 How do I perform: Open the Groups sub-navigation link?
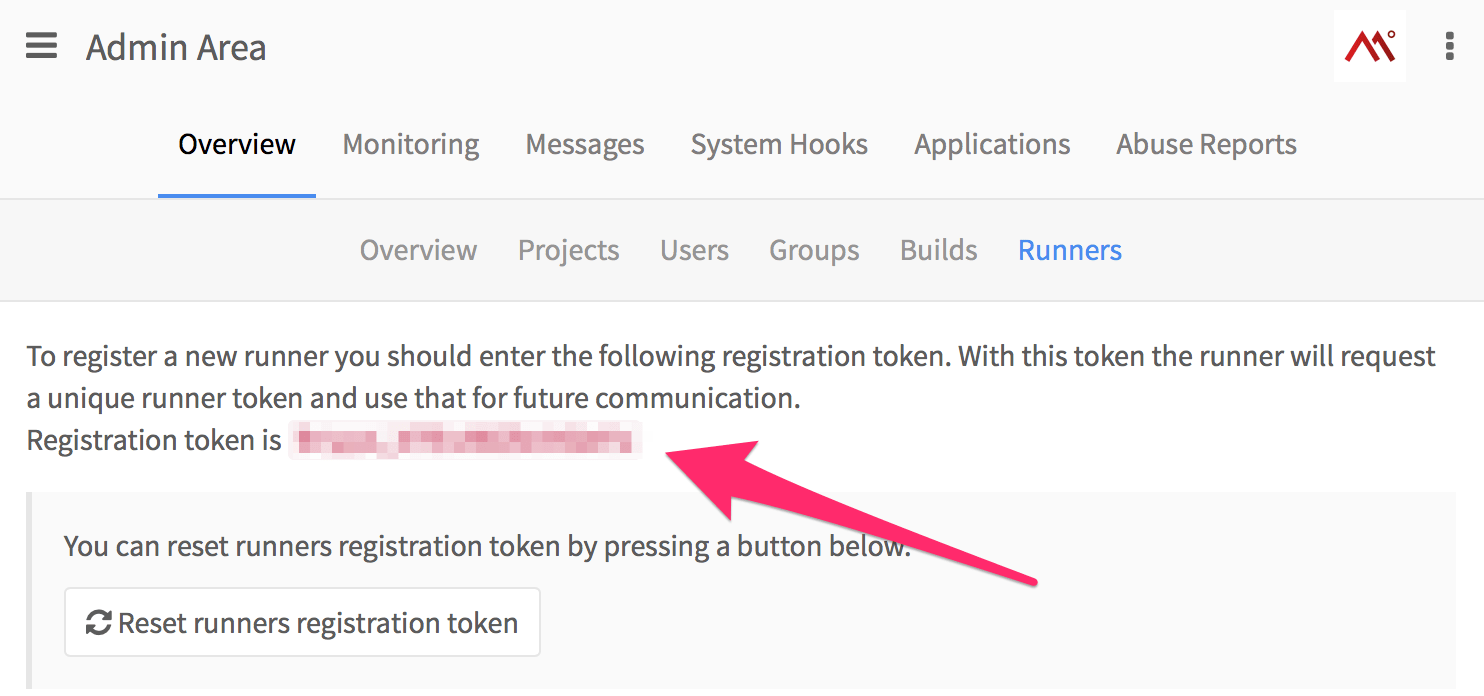814,250
